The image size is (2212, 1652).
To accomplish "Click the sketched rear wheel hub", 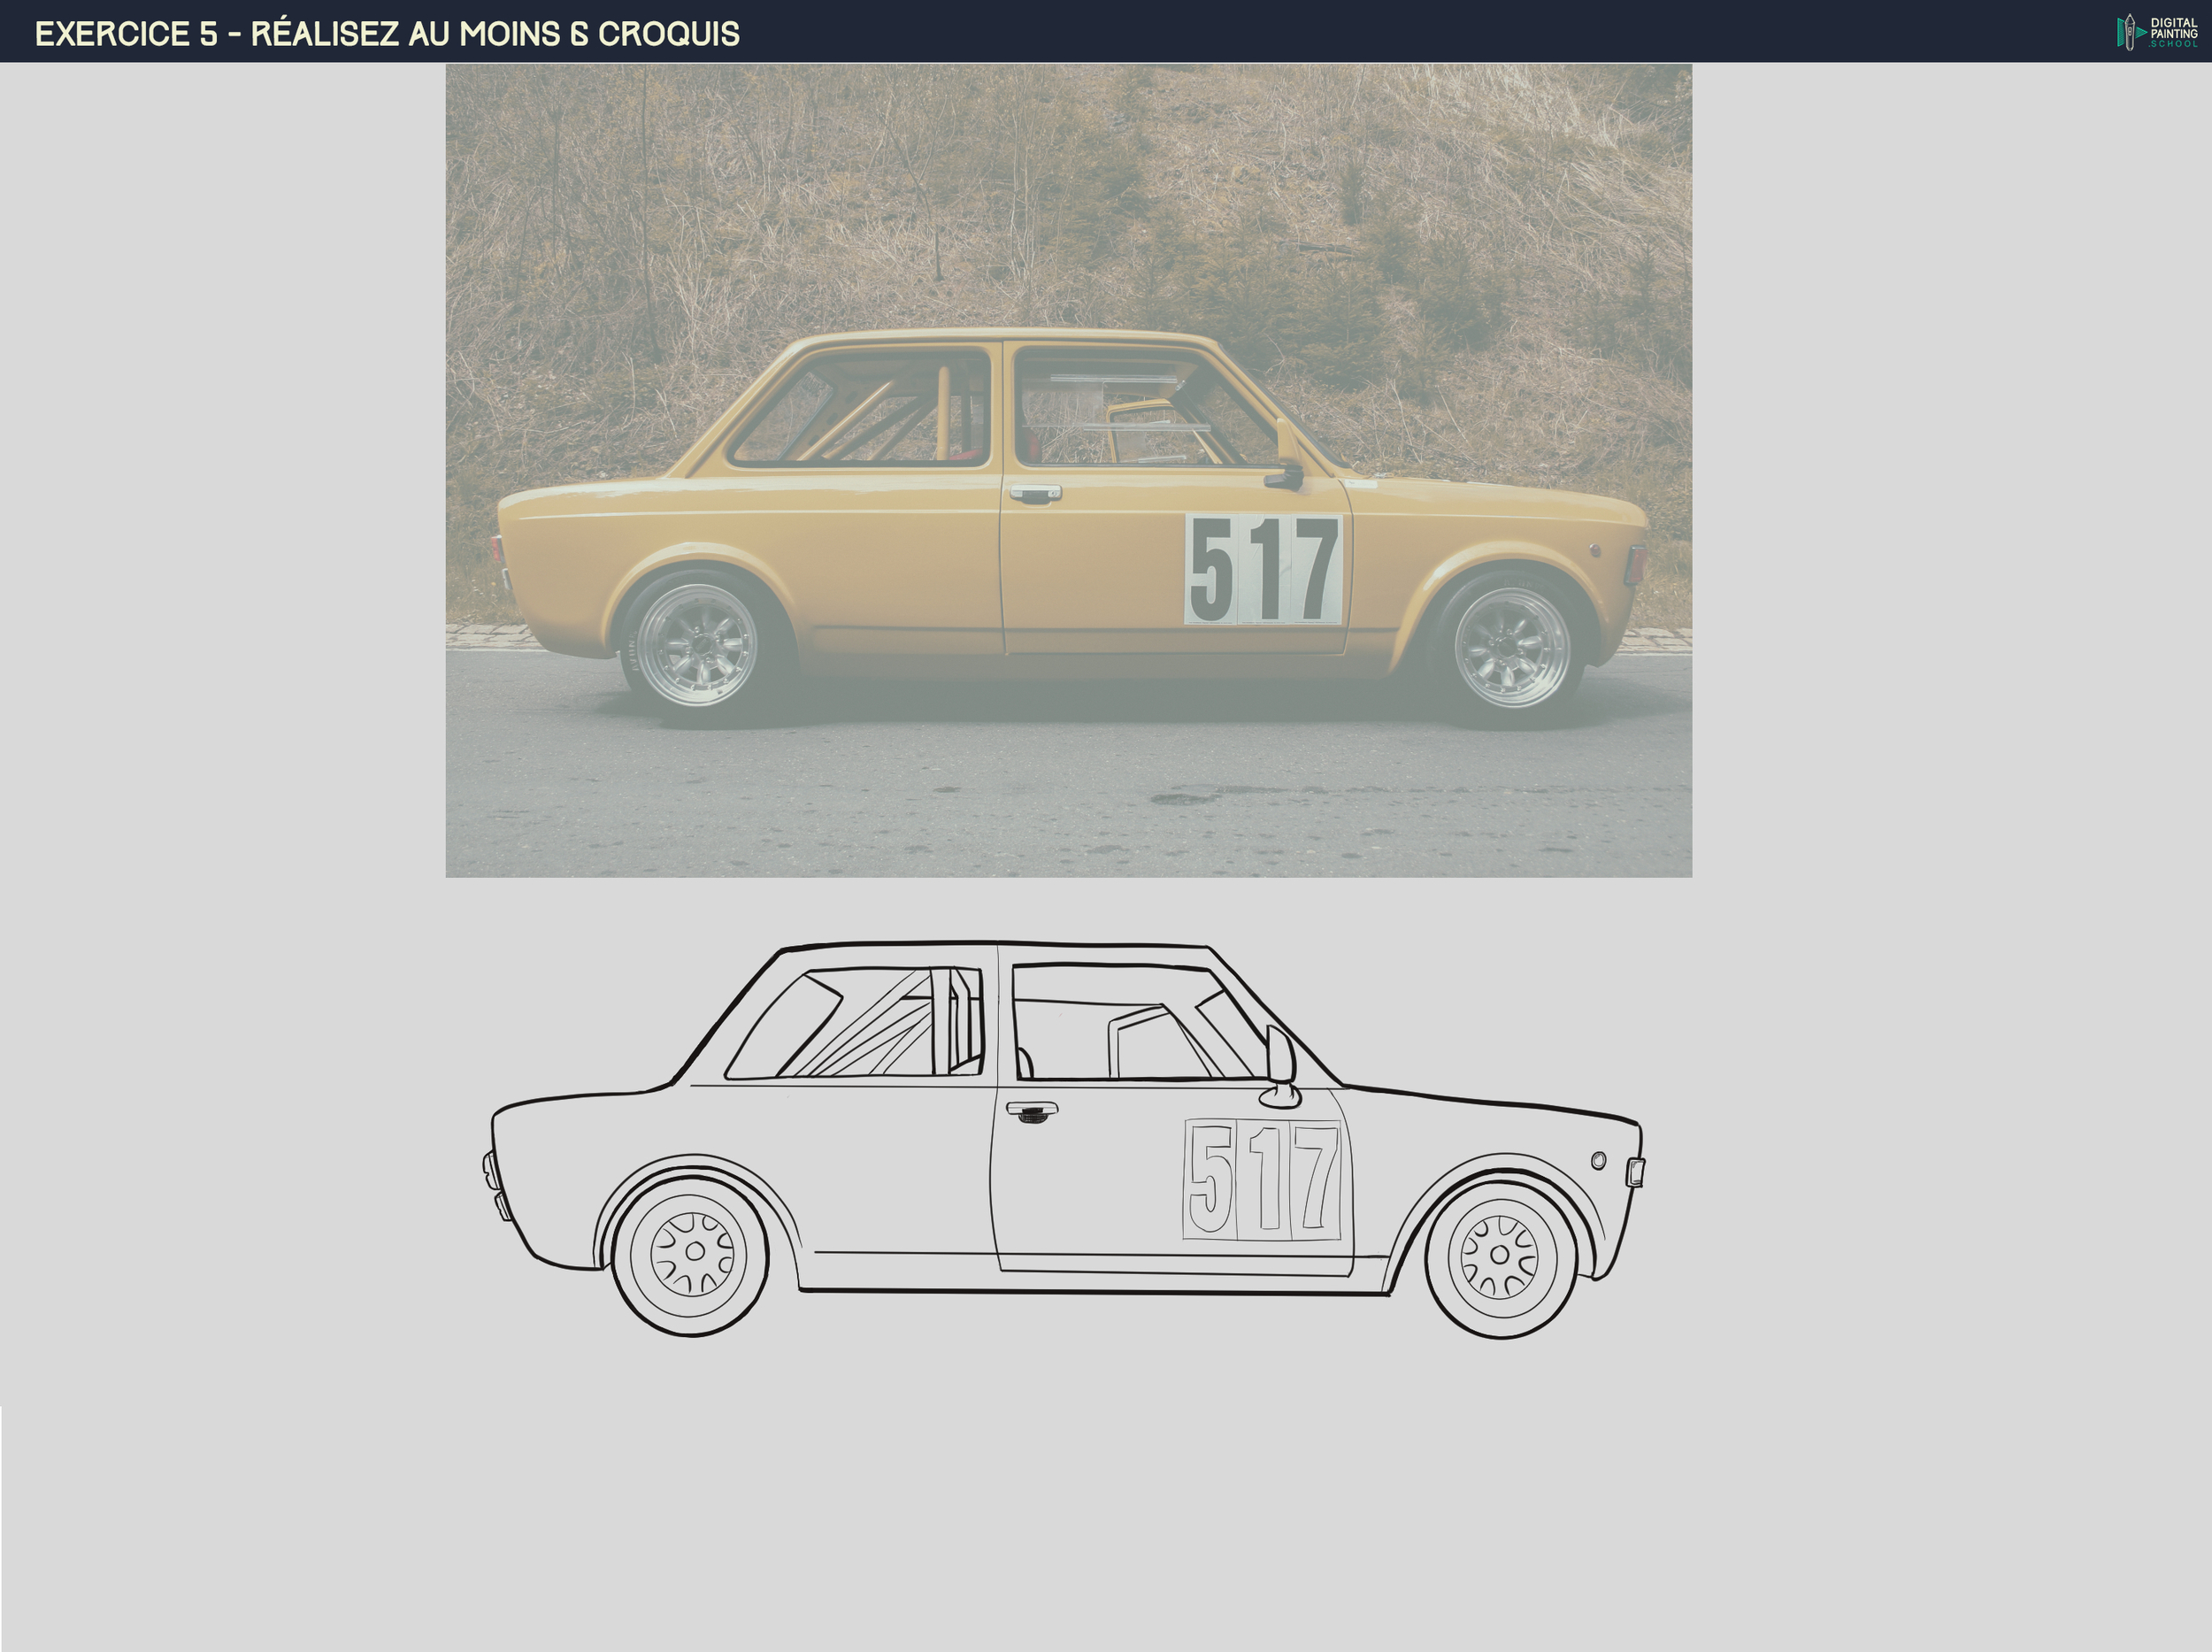I will (695, 1251).
